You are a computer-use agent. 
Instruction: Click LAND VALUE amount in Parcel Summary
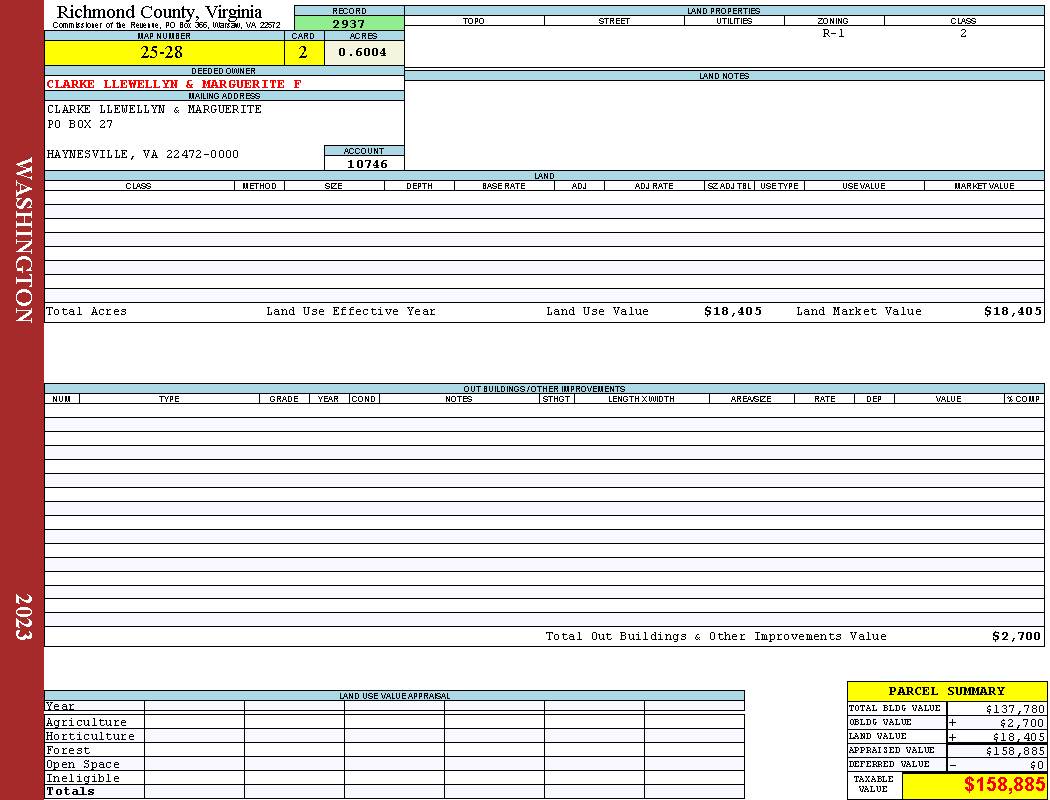(x=1019, y=737)
